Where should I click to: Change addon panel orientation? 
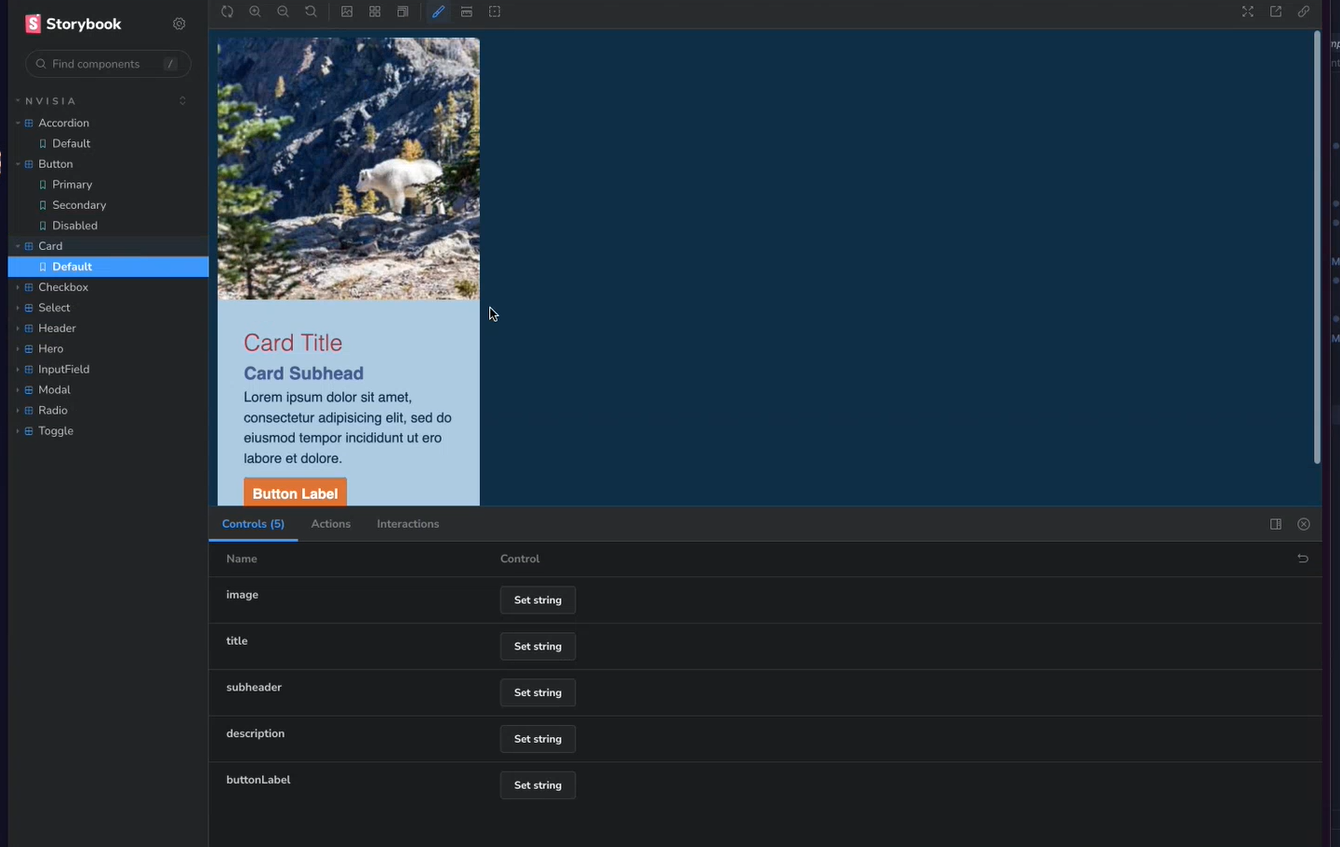[1275, 524]
